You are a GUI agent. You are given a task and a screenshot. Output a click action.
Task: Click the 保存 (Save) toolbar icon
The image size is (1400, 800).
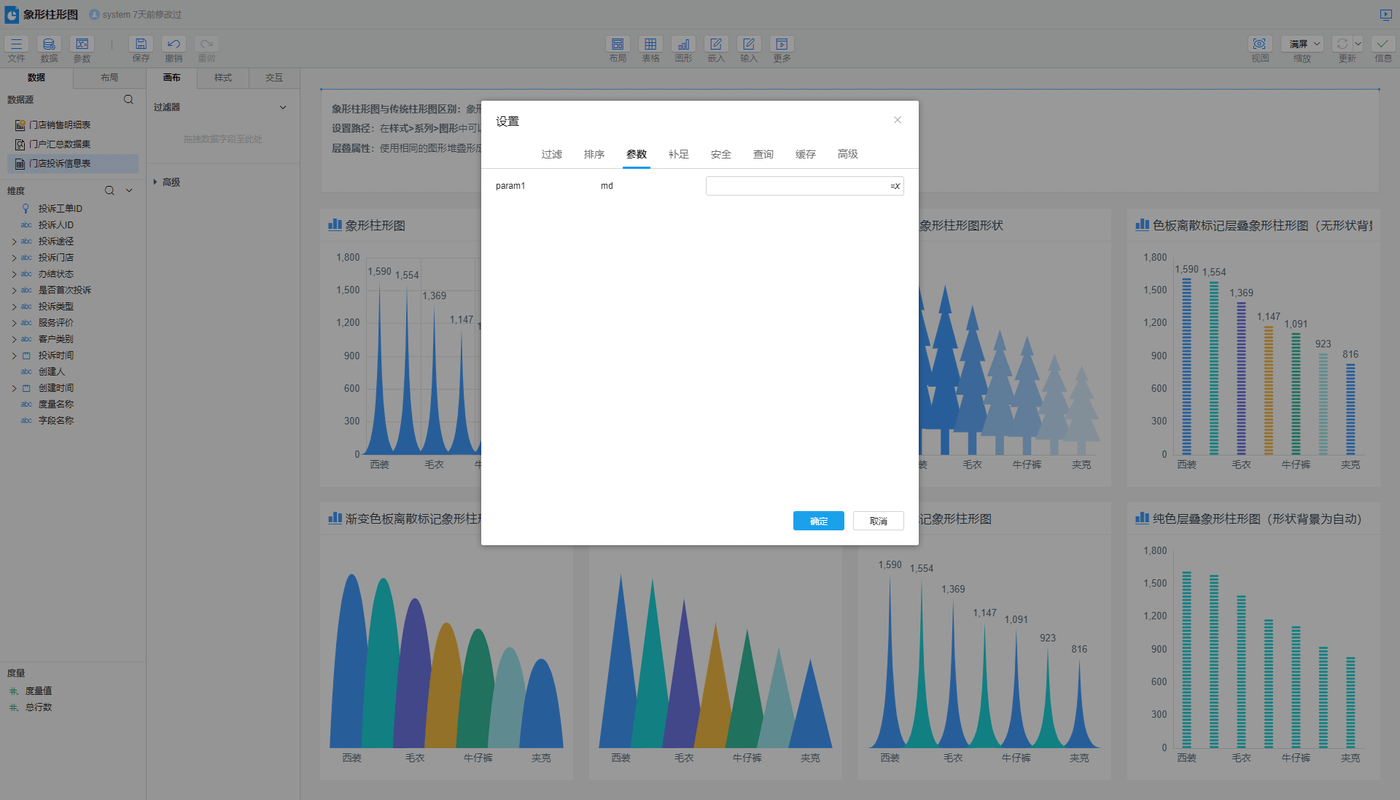point(141,44)
